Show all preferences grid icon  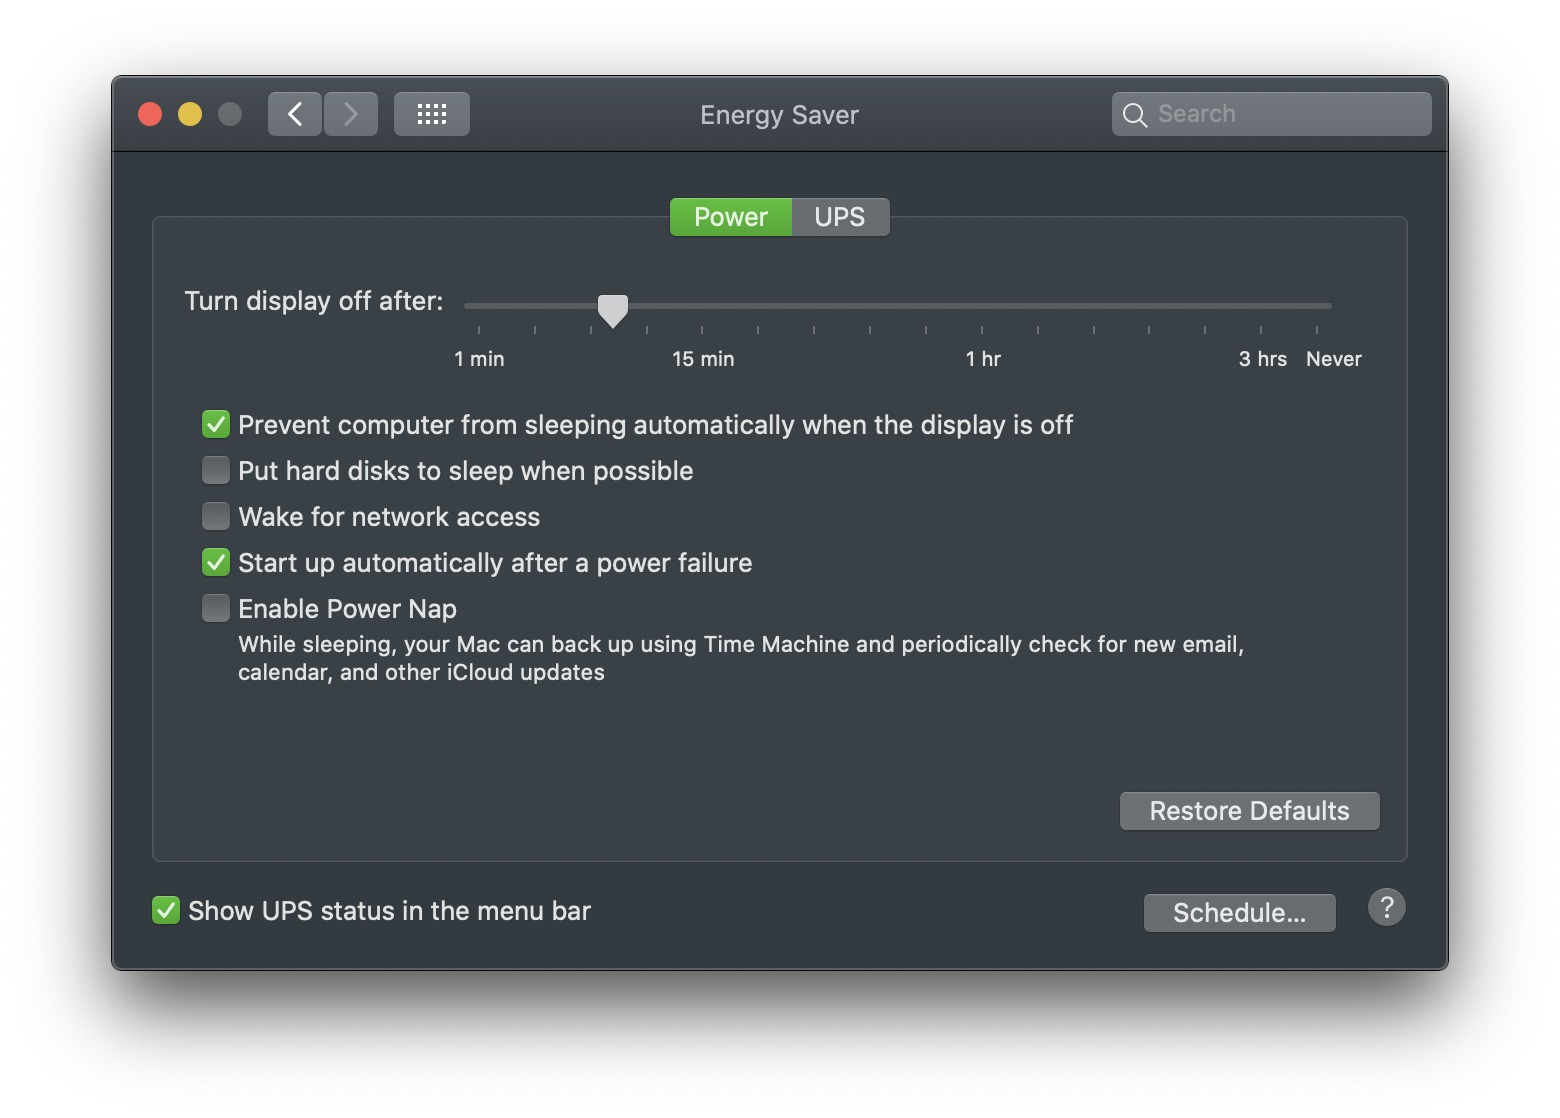click(432, 114)
